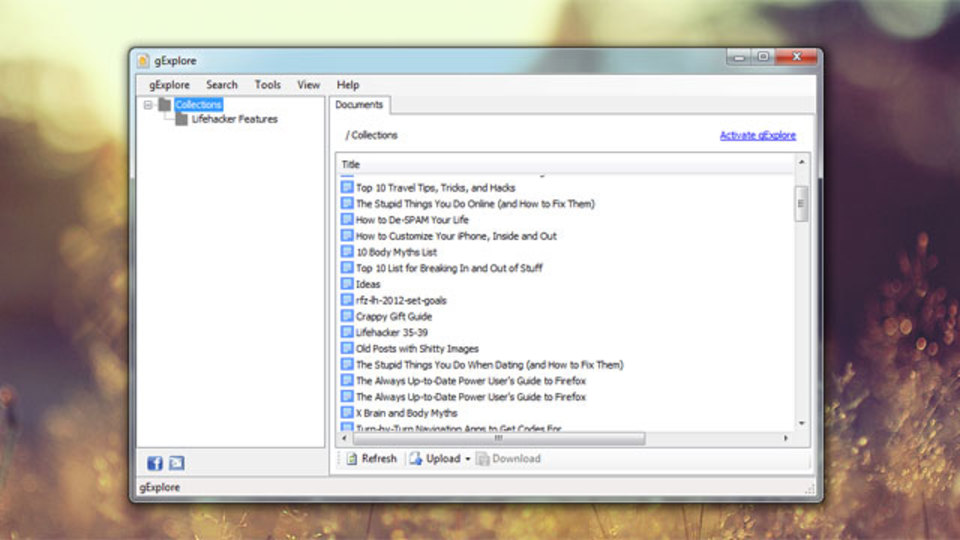Open the Tools menu
Viewport: 960px width, 540px height.
click(268, 84)
